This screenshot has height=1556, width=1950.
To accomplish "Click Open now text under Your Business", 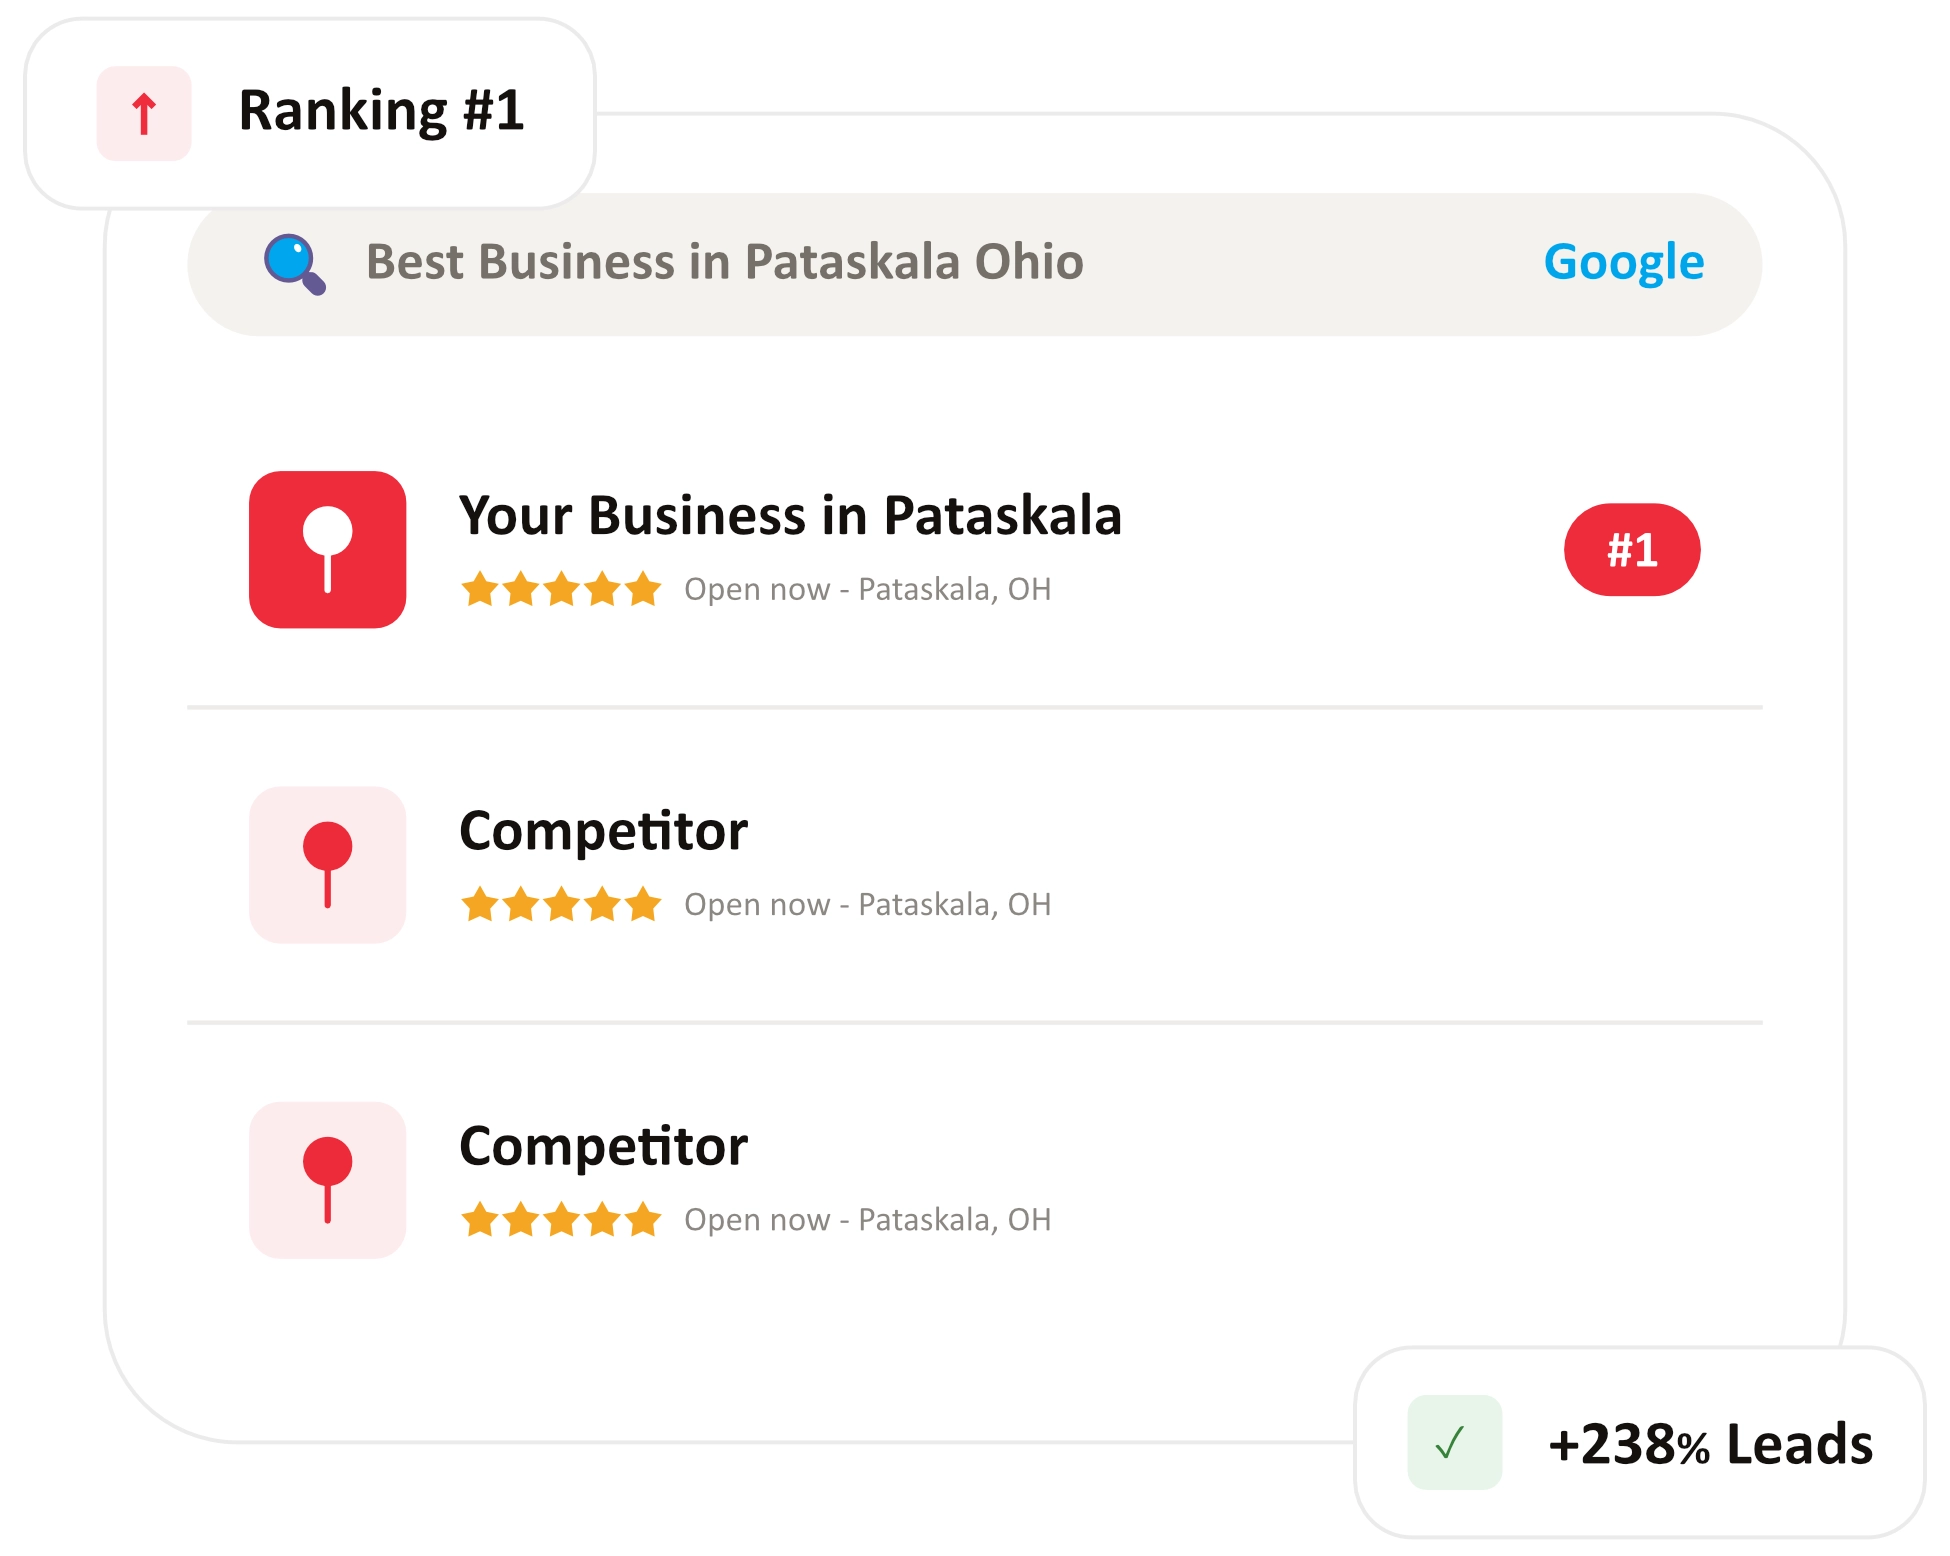I will (757, 590).
